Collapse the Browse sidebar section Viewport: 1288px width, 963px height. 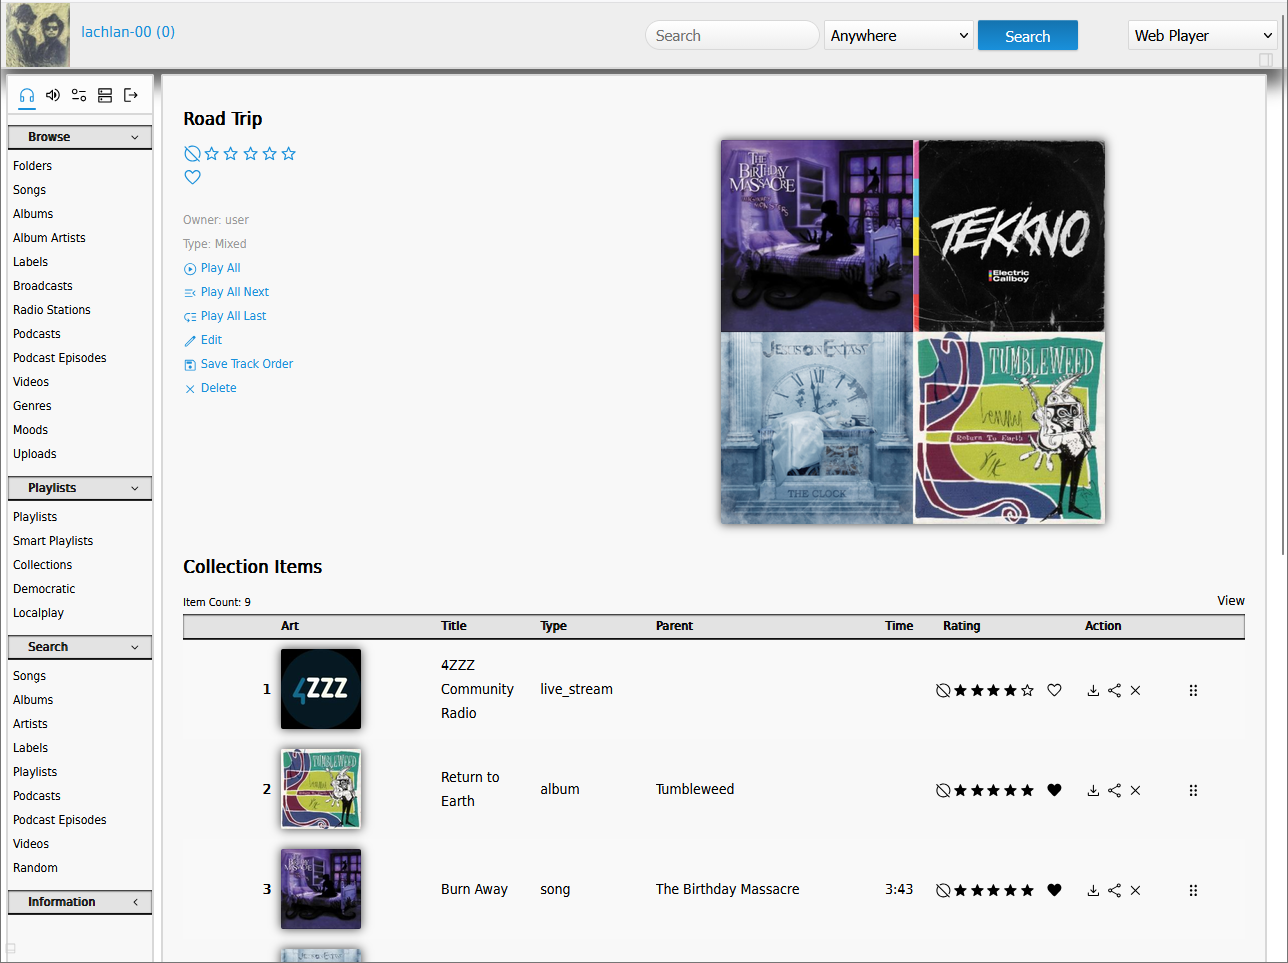pyautogui.click(x=80, y=137)
